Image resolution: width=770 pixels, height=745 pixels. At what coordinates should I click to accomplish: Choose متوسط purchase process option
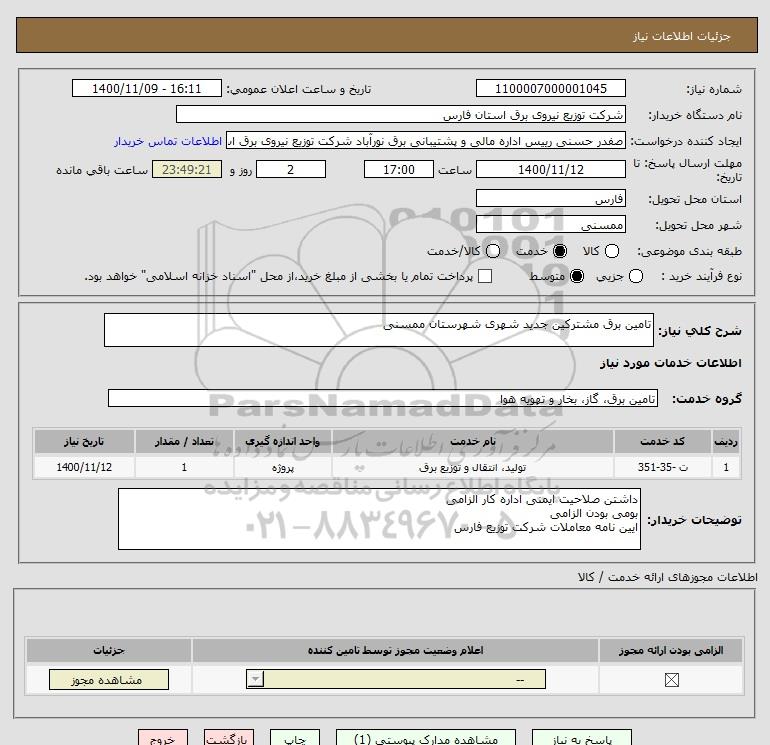(x=577, y=276)
